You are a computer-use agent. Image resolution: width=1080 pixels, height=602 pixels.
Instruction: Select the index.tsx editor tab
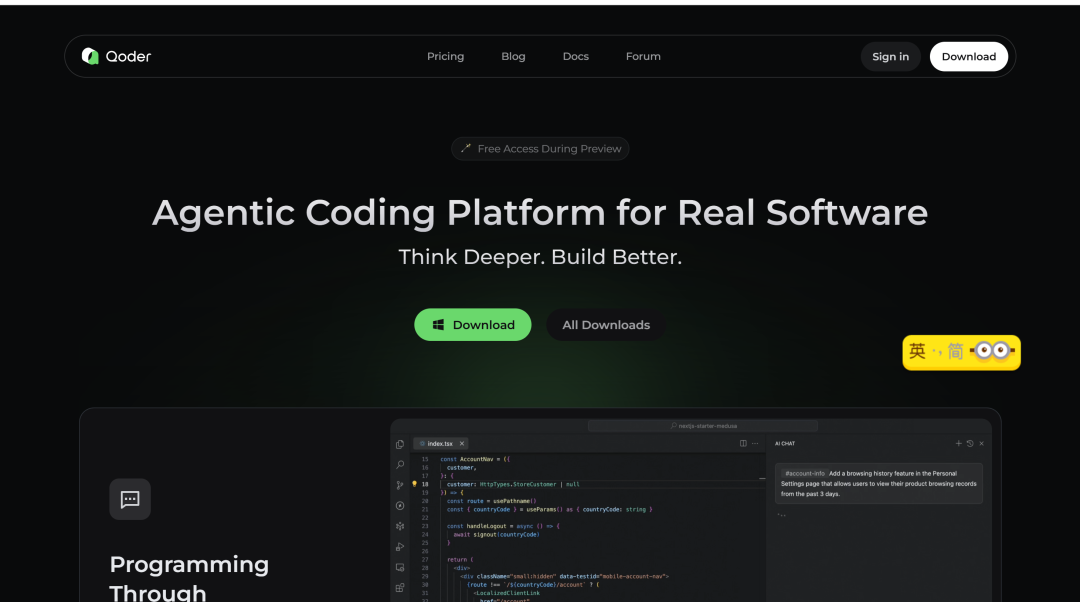[x=440, y=444]
